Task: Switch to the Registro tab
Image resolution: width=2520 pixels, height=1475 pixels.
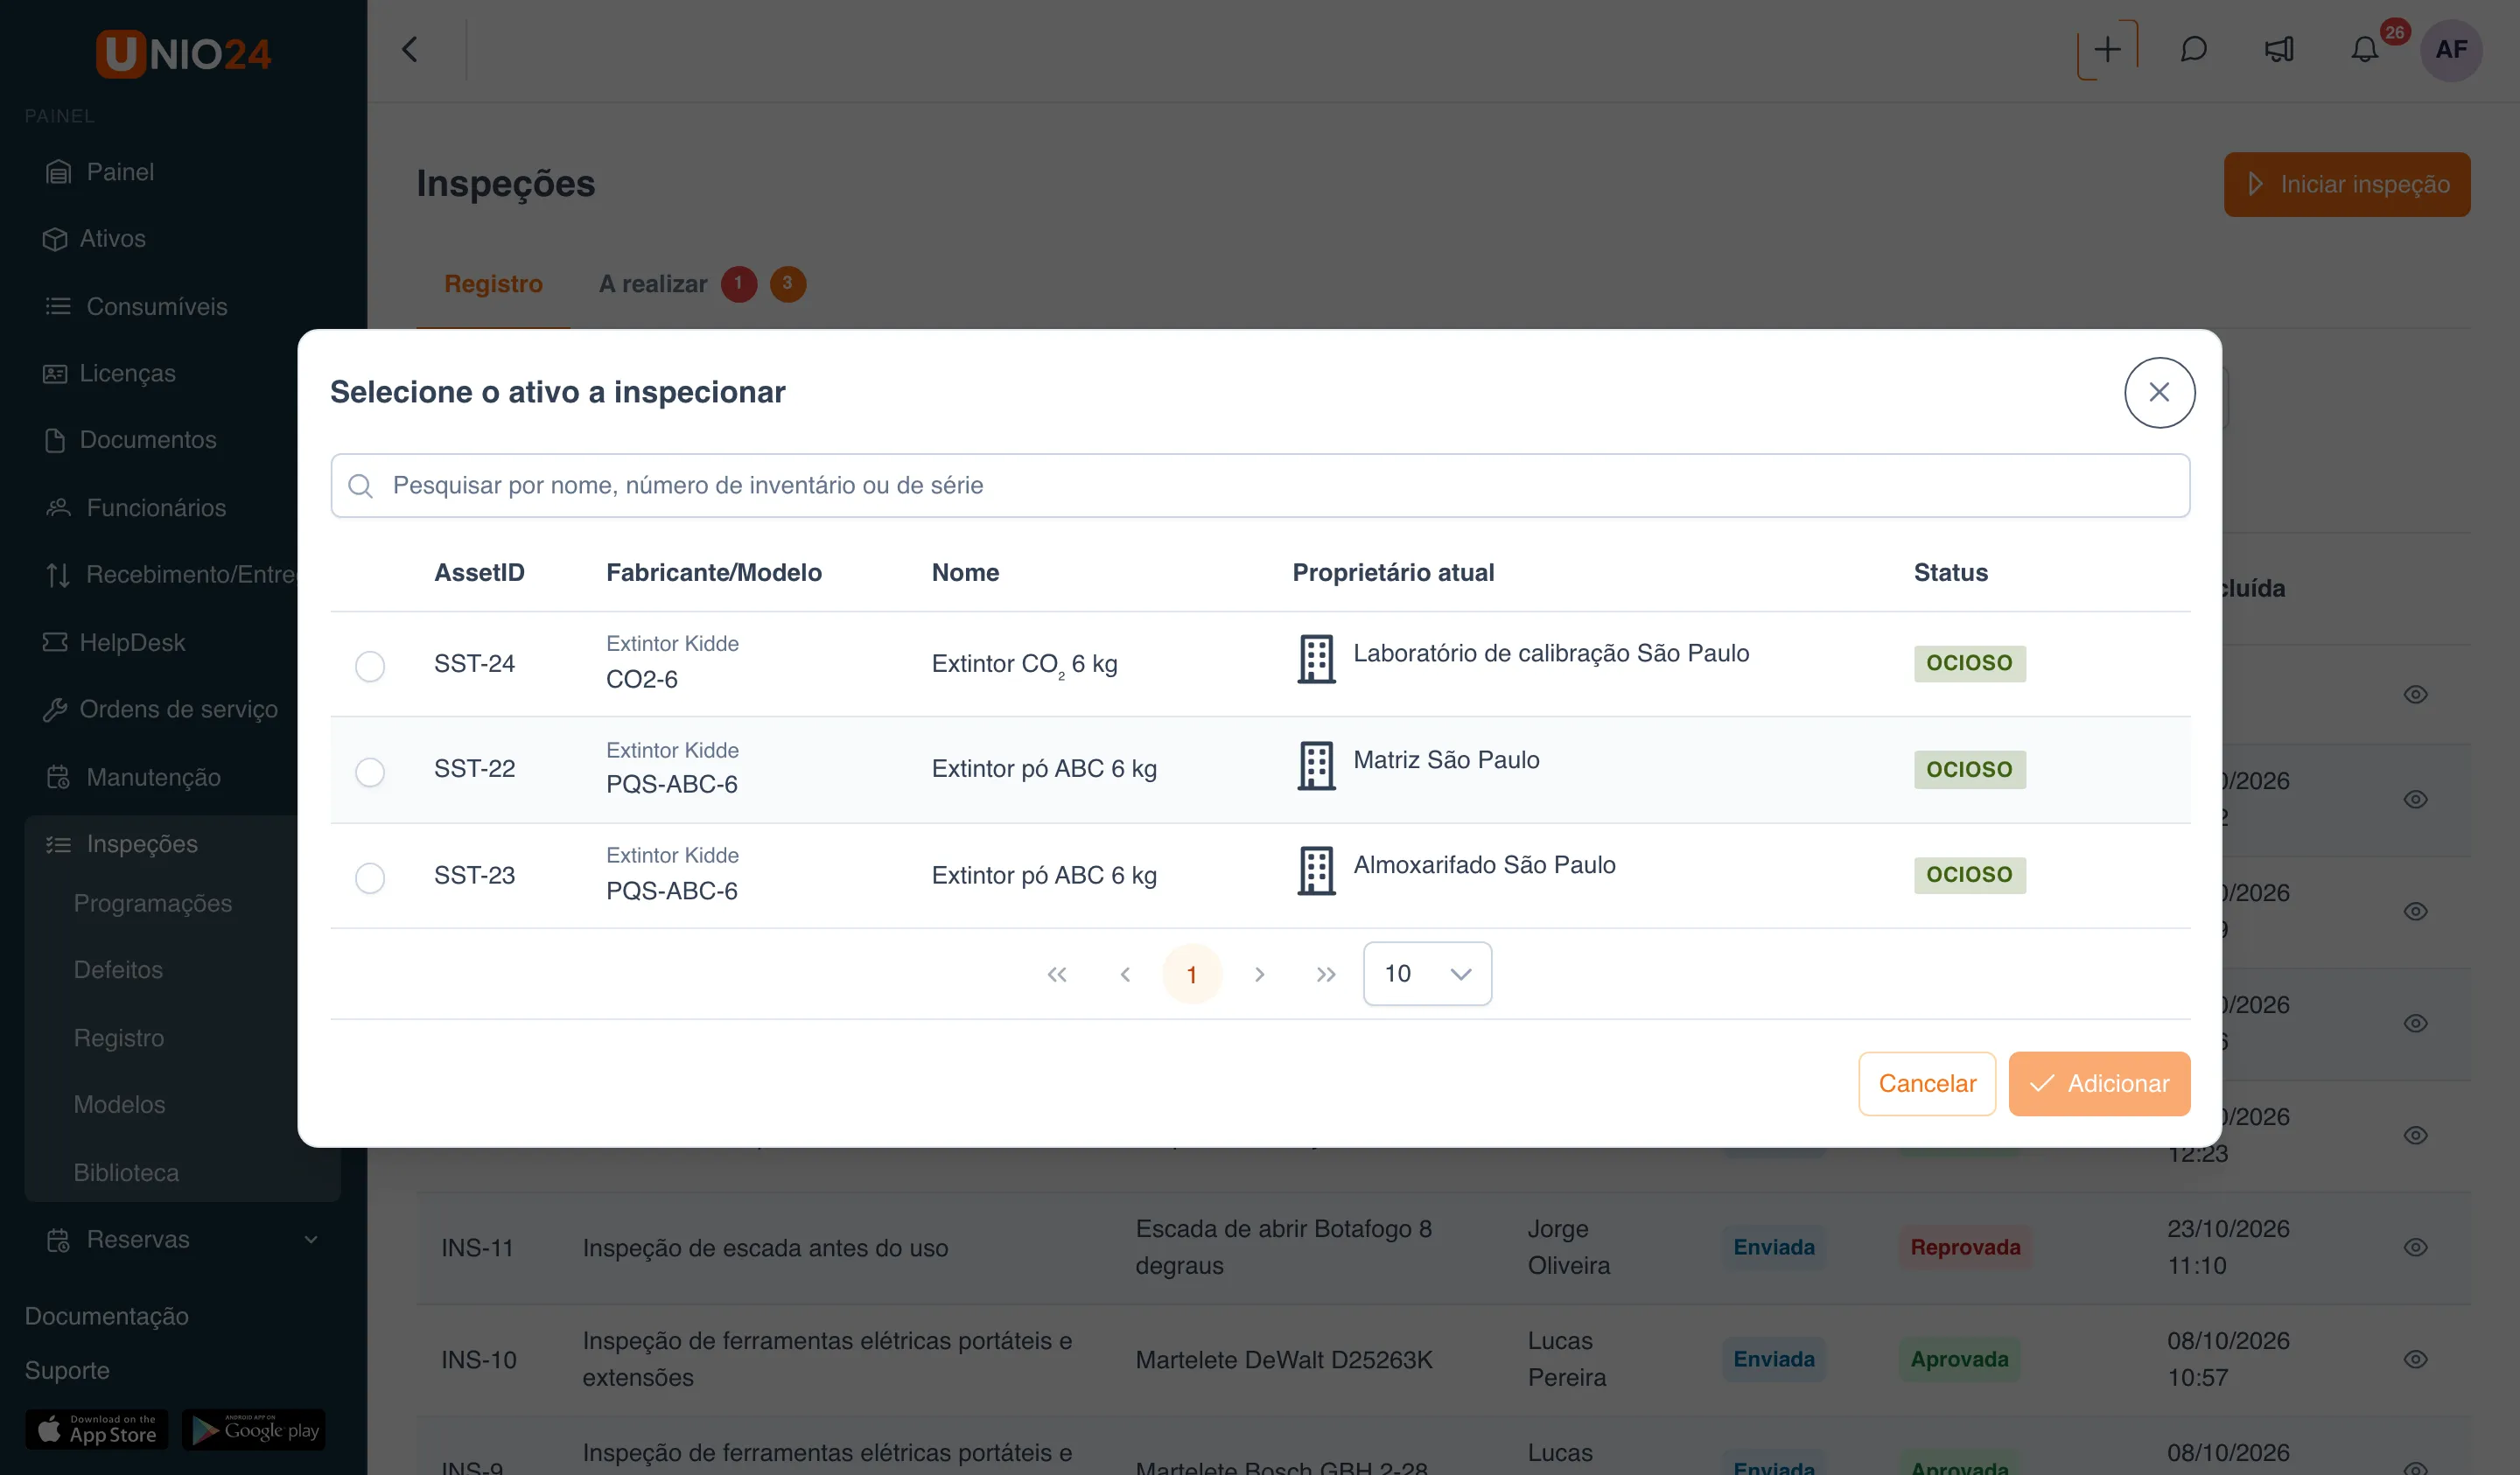Action: (x=493, y=284)
